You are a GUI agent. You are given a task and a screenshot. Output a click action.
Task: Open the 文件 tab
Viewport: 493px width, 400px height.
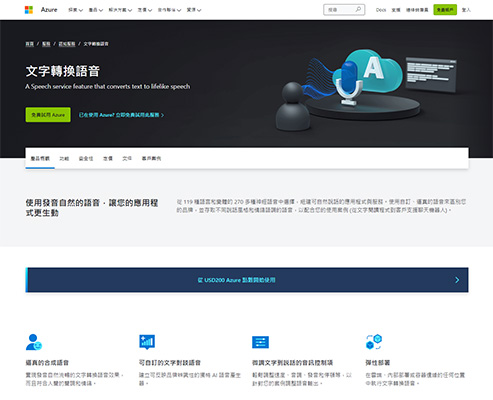tap(127, 159)
